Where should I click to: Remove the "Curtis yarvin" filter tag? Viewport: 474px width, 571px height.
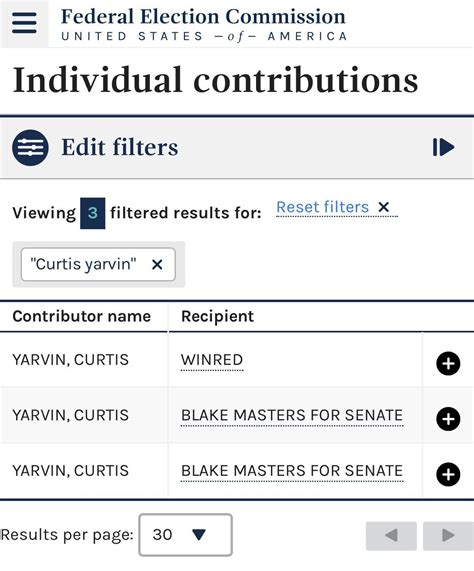[157, 264]
